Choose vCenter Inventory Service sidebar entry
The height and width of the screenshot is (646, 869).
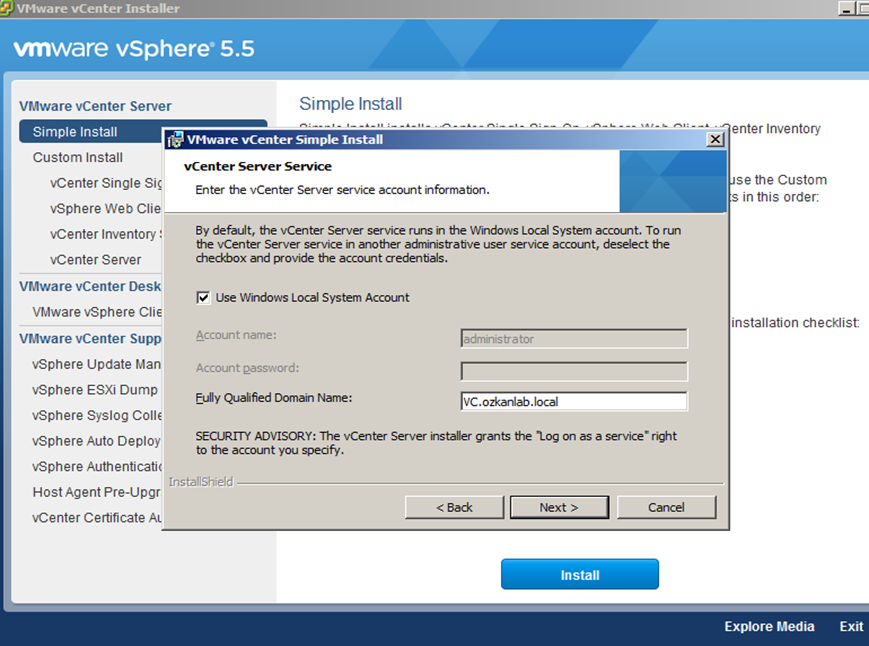105,234
